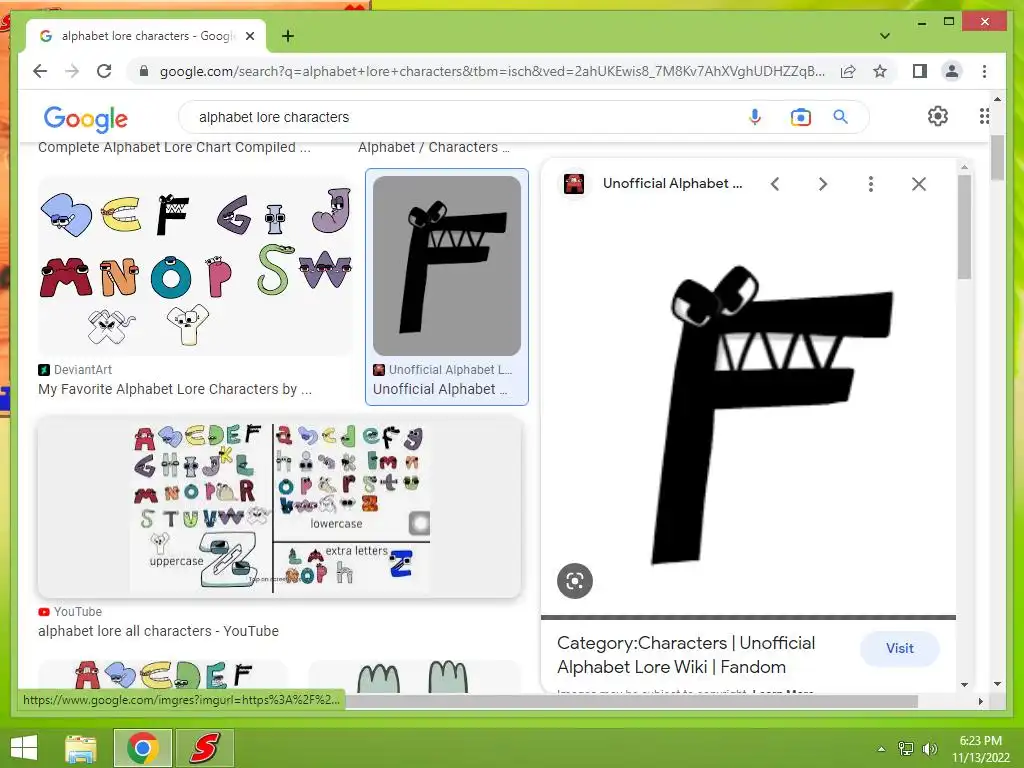This screenshot has height=768, width=1024.
Task: Click 'alphabet lore all characters - YouTube' link
Action: tap(158, 632)
